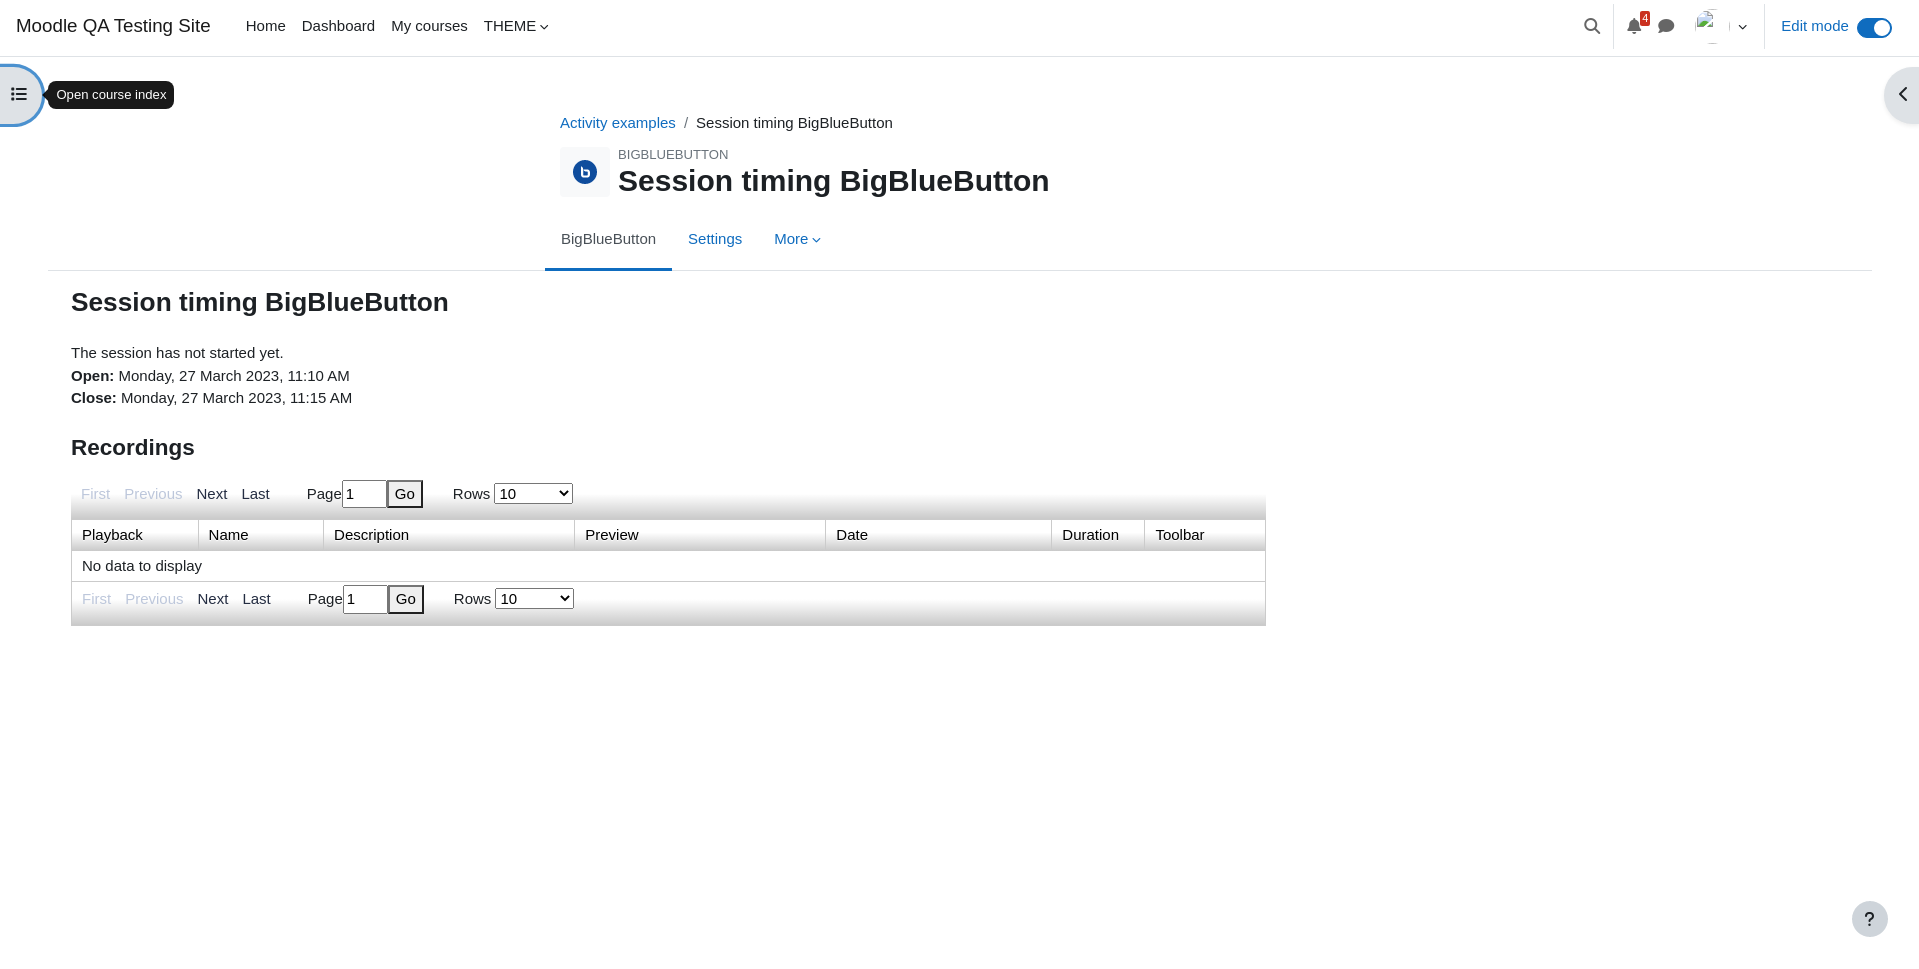Sort by Date column header

(938, 535)
